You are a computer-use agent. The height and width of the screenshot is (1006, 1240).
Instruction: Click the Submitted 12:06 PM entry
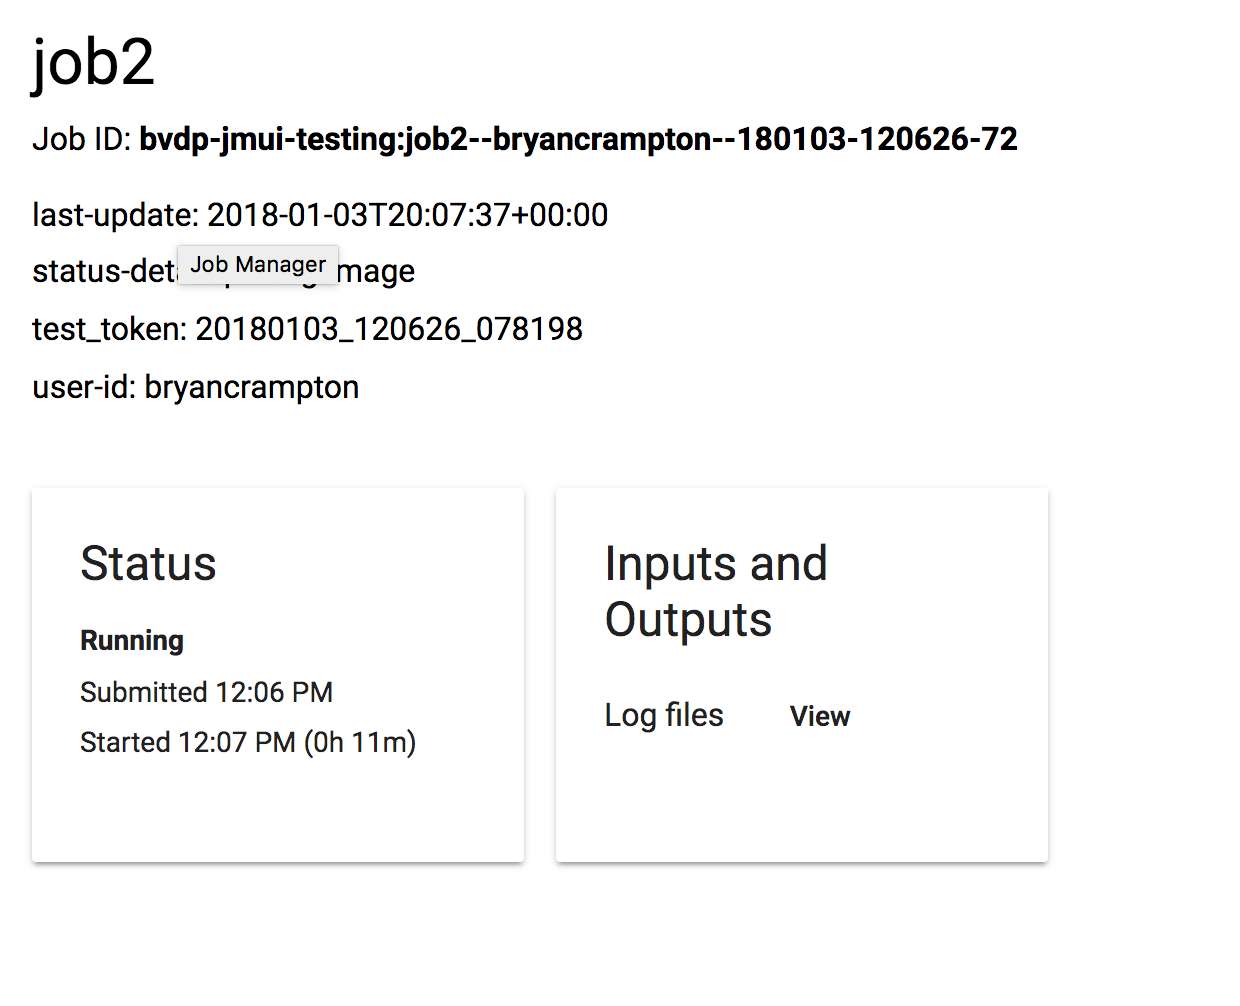point(206,691)
